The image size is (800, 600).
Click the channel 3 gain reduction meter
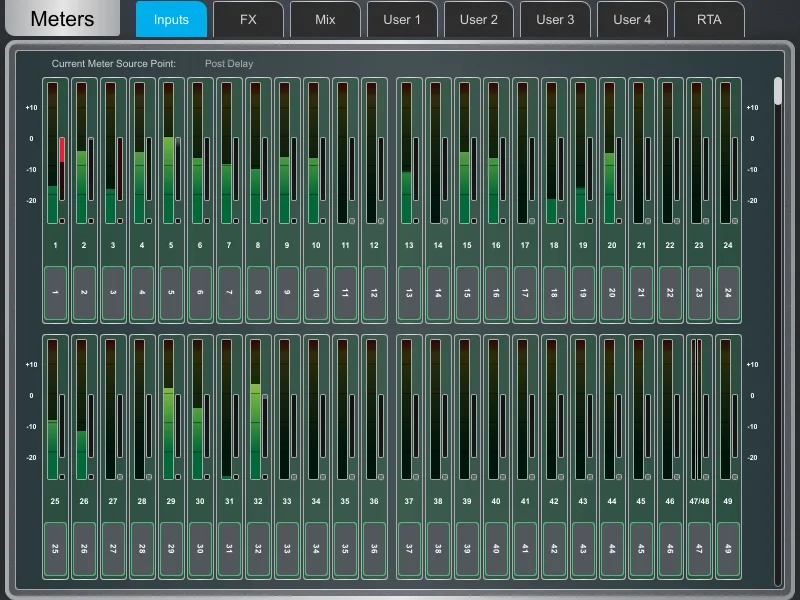click(x=120, y=169)
